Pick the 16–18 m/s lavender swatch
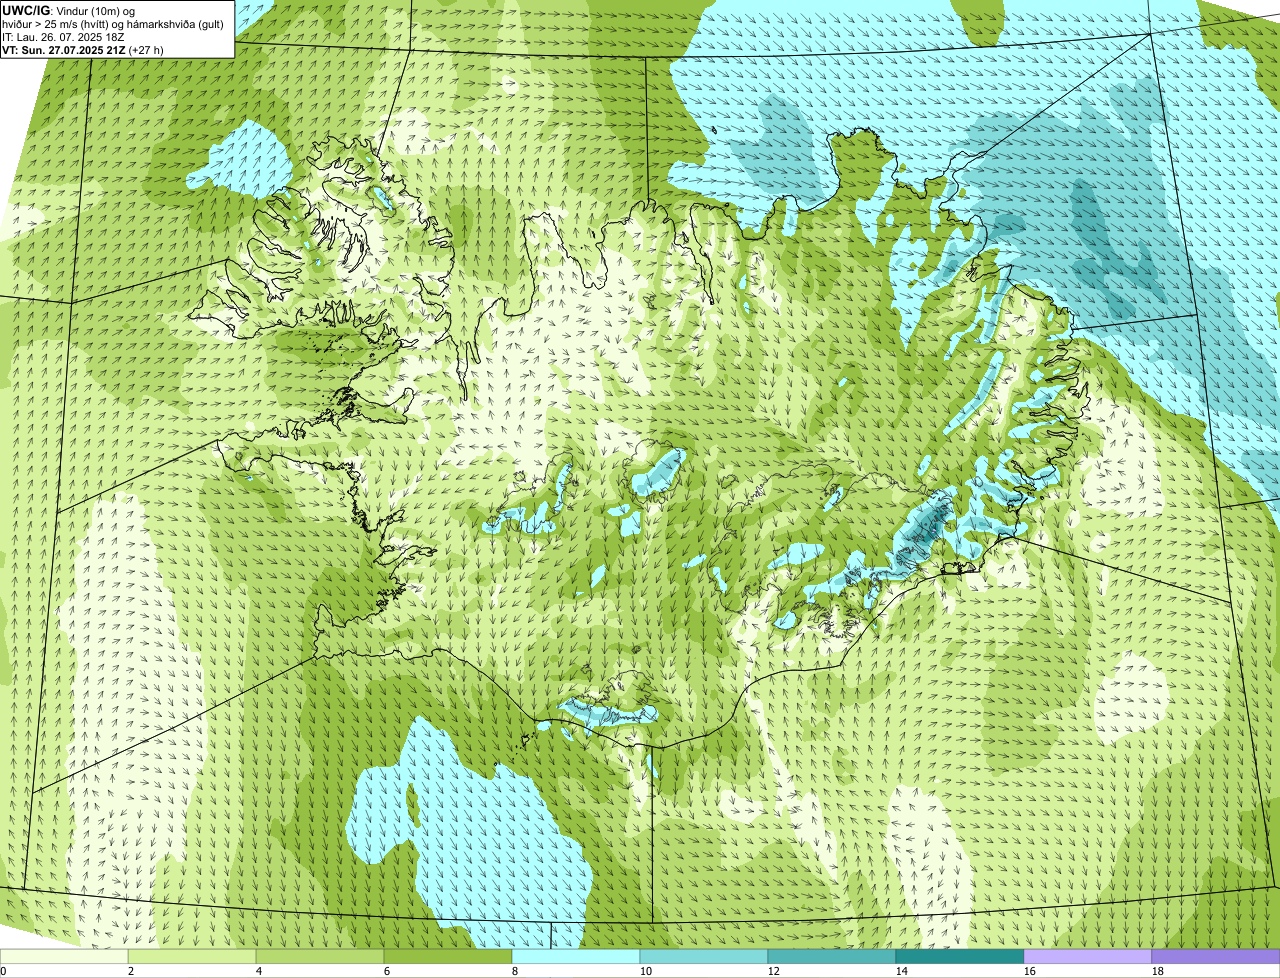This screenshot has width=1280, height=978. (1088, 956)
